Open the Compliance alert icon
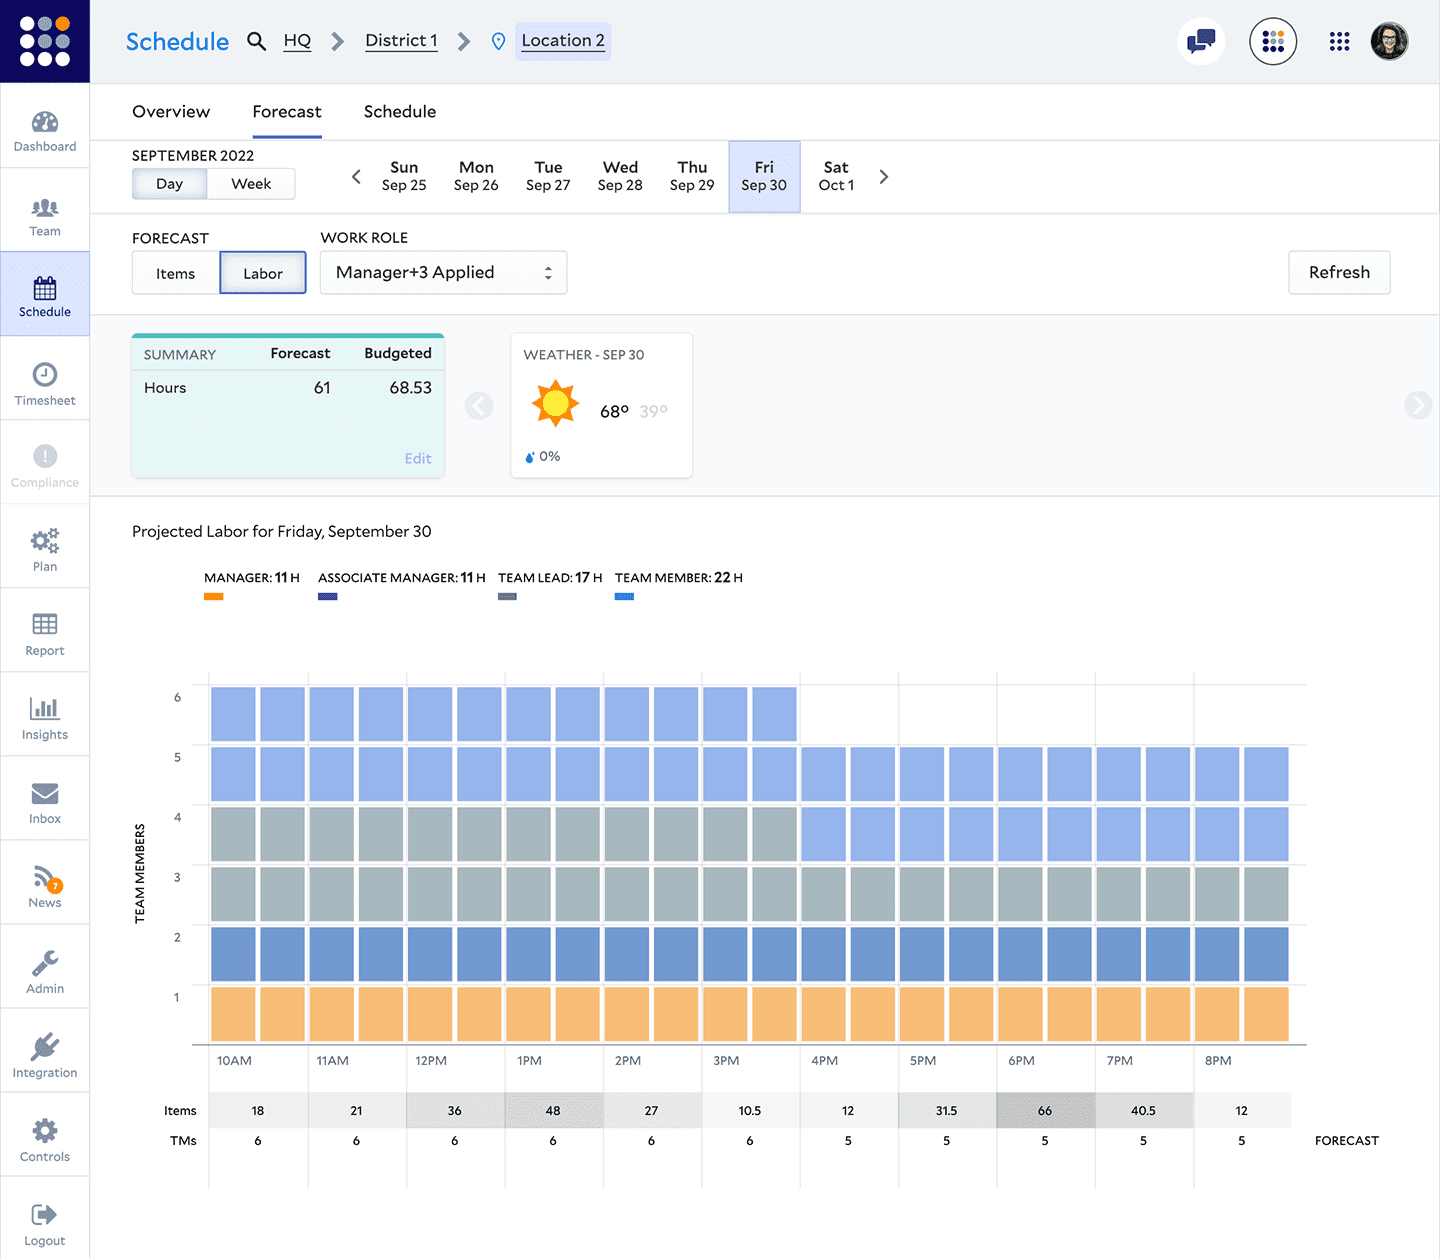This screenshot has height=1259, width=1440. 45,456
